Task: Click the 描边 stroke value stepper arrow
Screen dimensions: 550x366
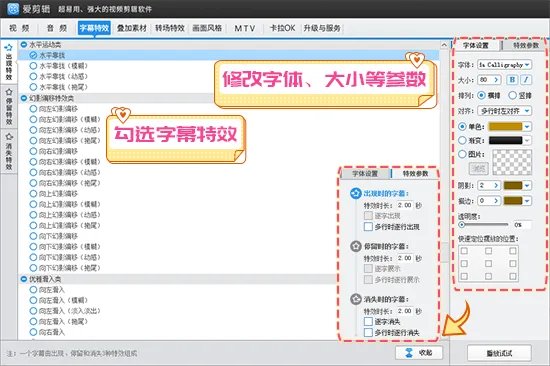Action: tap(496, 201)
